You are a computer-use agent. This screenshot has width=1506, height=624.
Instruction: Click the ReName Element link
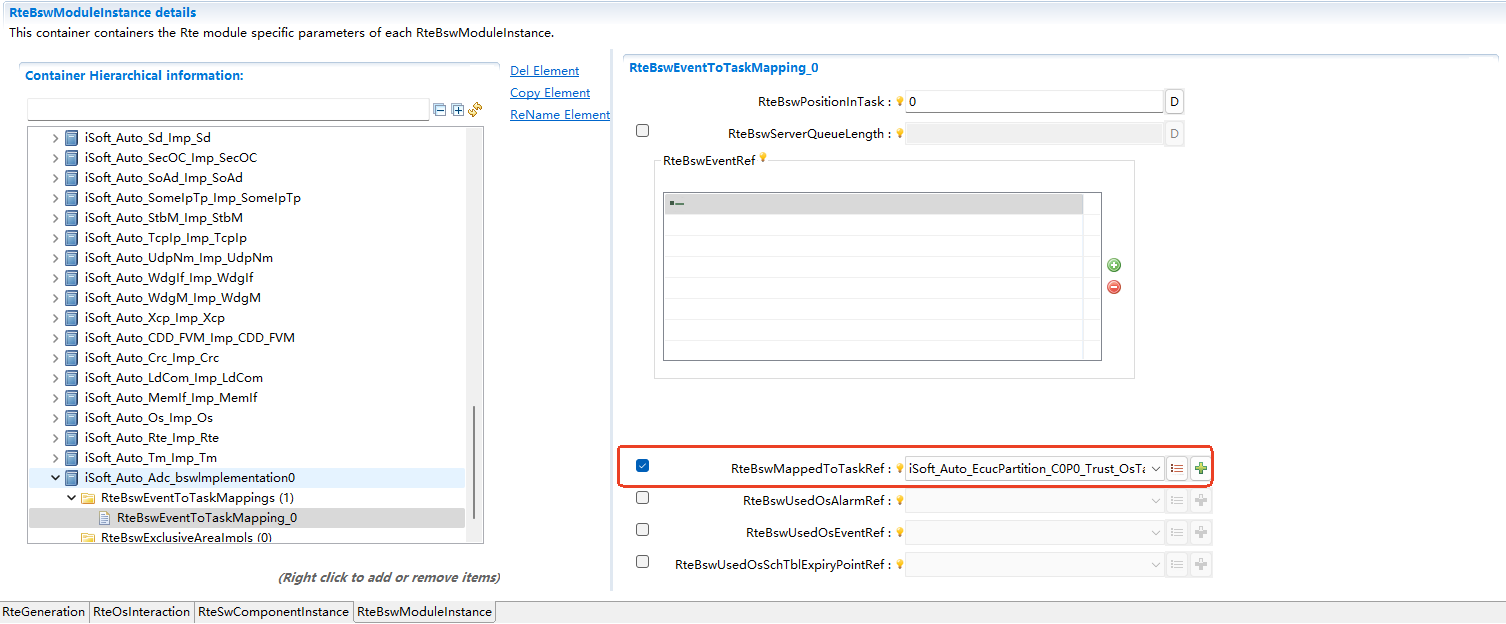[559, 115]
